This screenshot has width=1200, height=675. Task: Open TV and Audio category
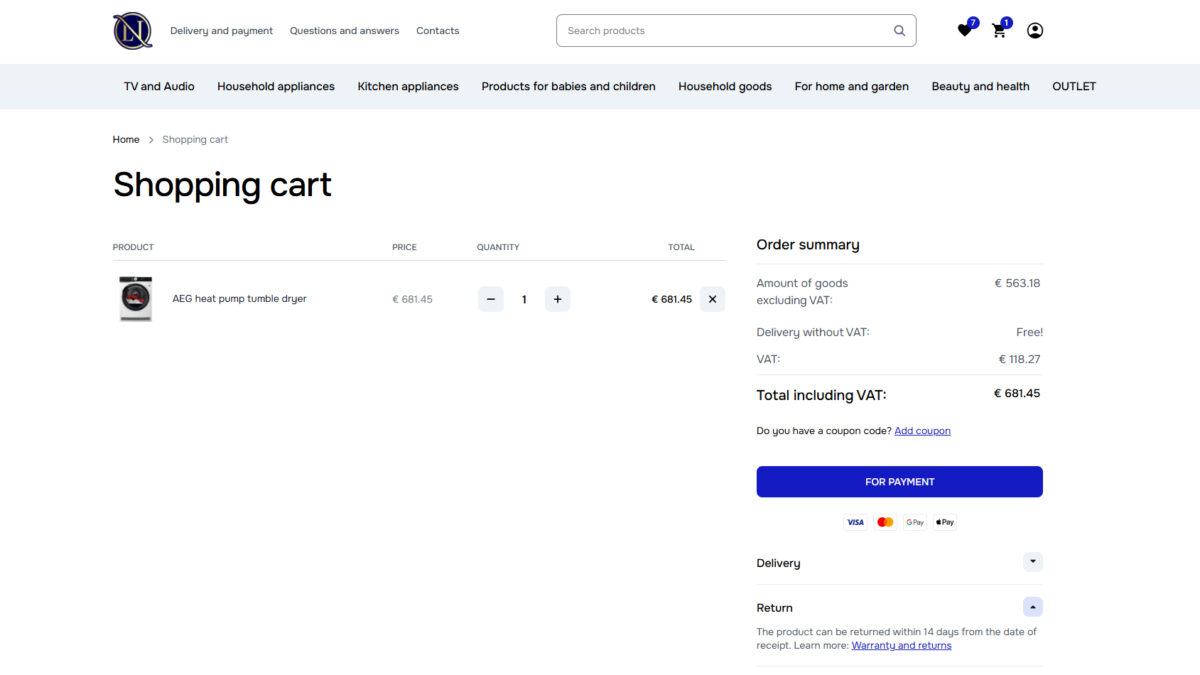(x=159, y=87)
